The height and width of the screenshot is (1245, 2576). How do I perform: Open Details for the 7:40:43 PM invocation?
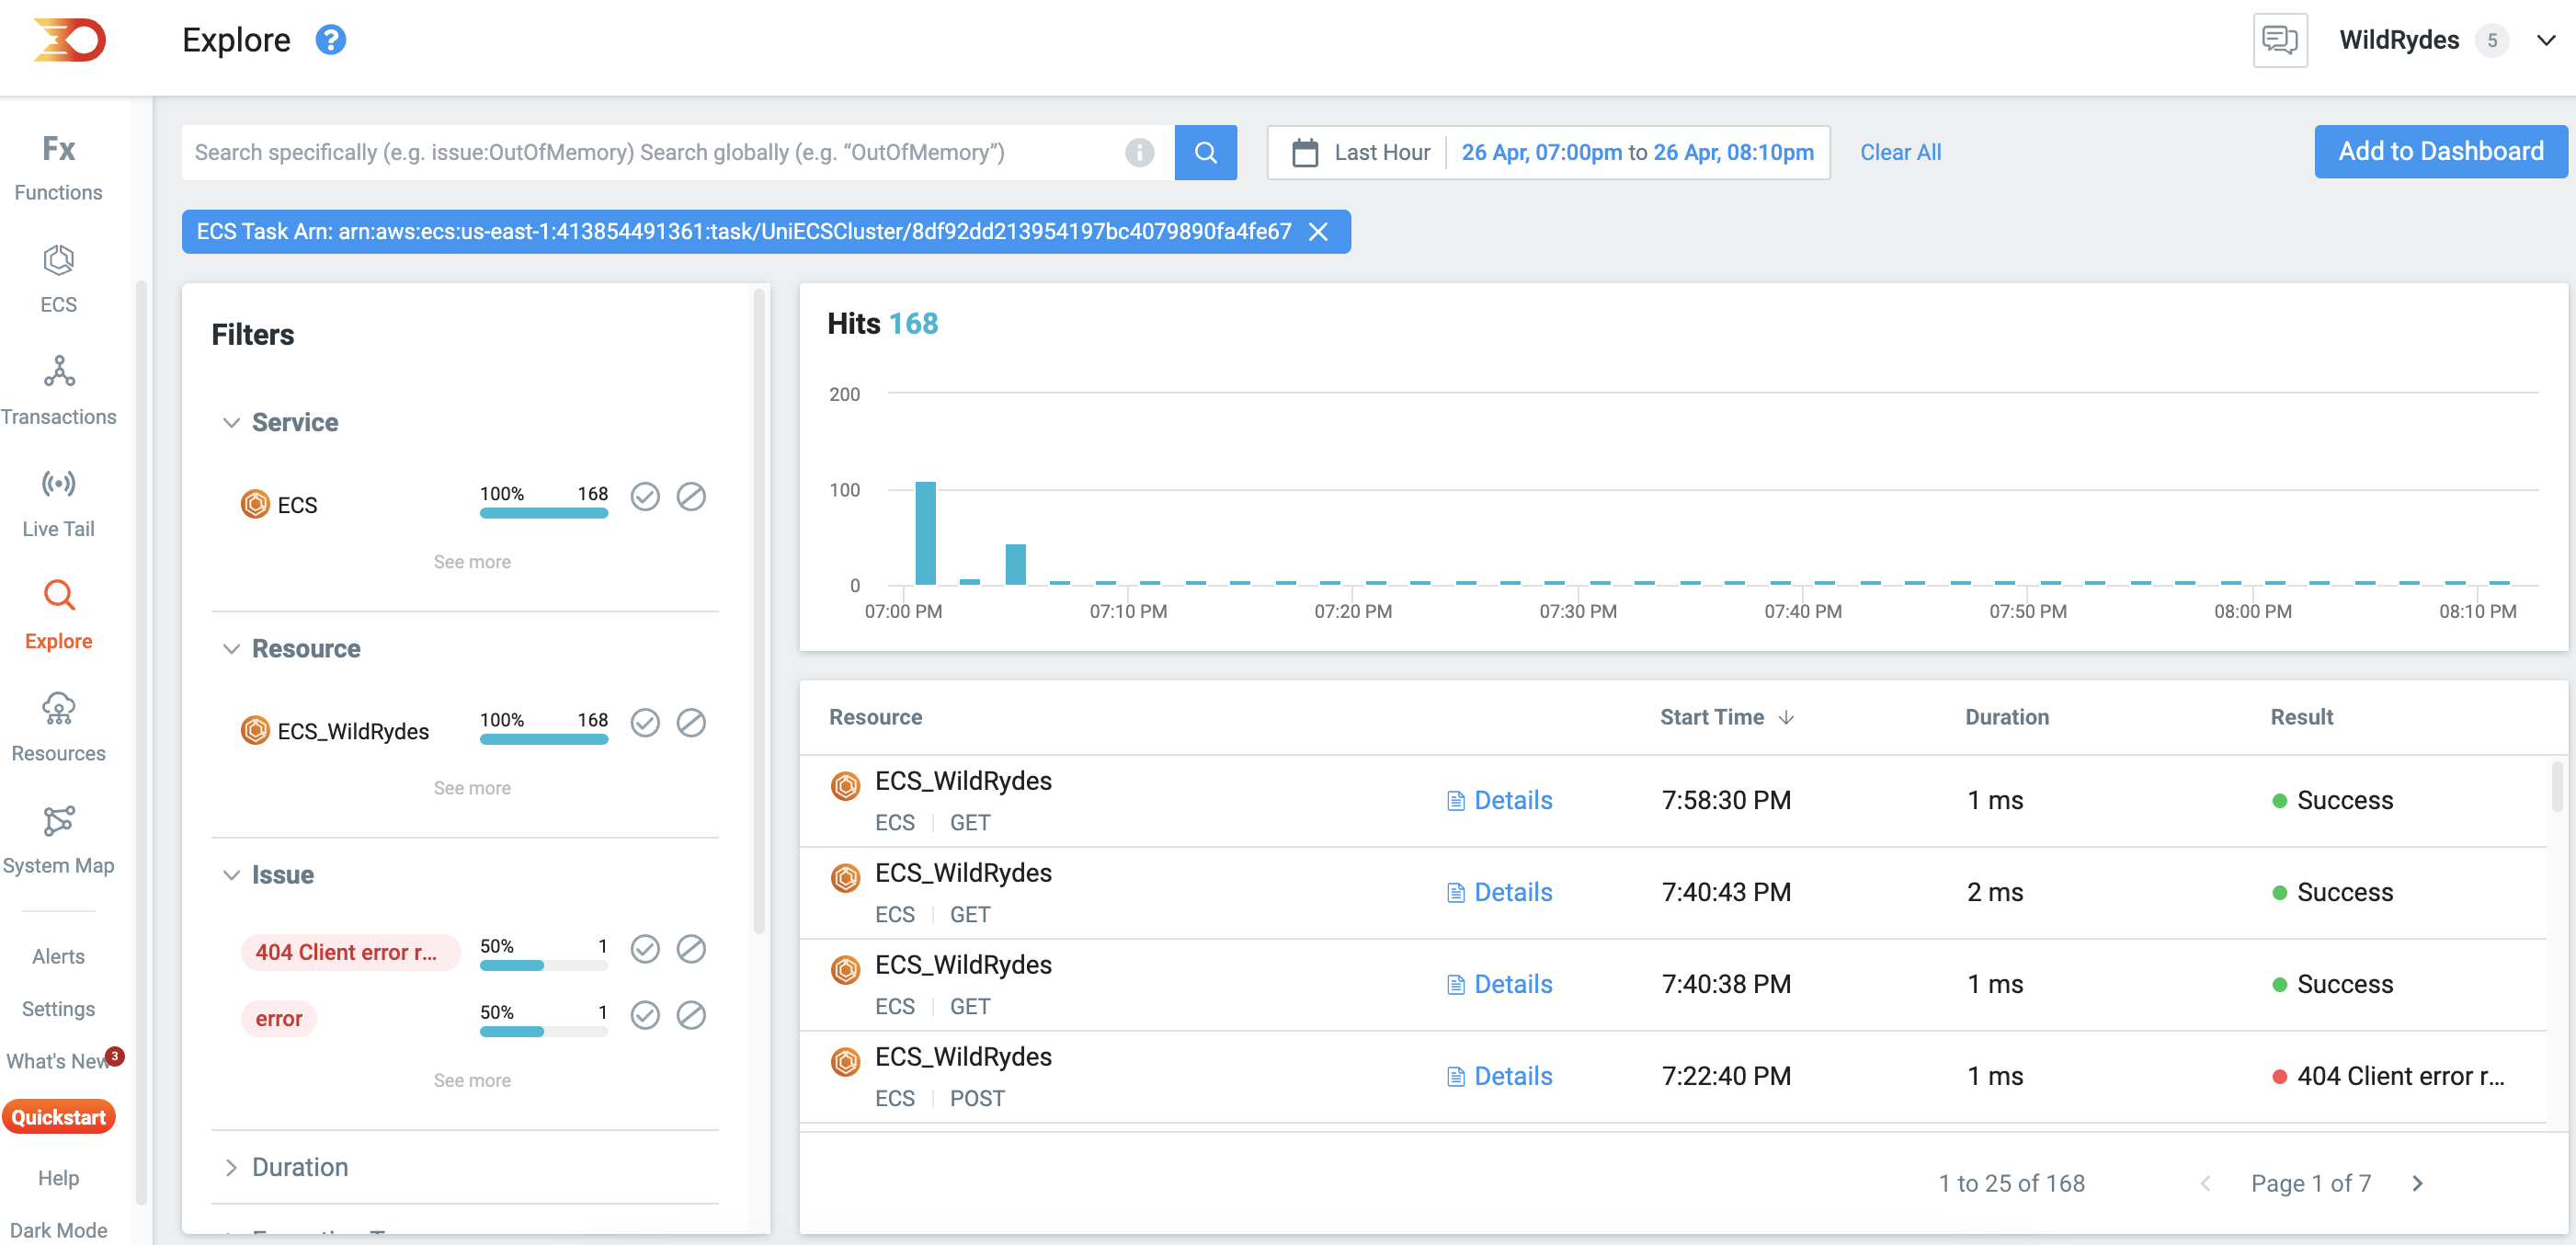click(1499, 892)
